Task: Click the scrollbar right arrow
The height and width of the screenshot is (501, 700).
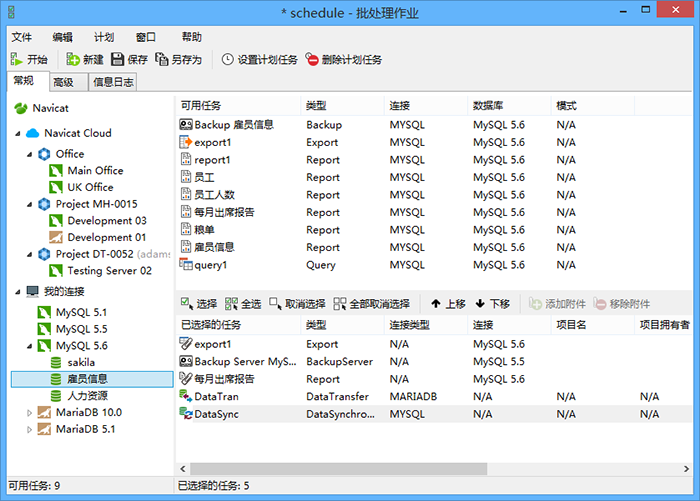Action: pyautogui.click(x=686, y=468)
